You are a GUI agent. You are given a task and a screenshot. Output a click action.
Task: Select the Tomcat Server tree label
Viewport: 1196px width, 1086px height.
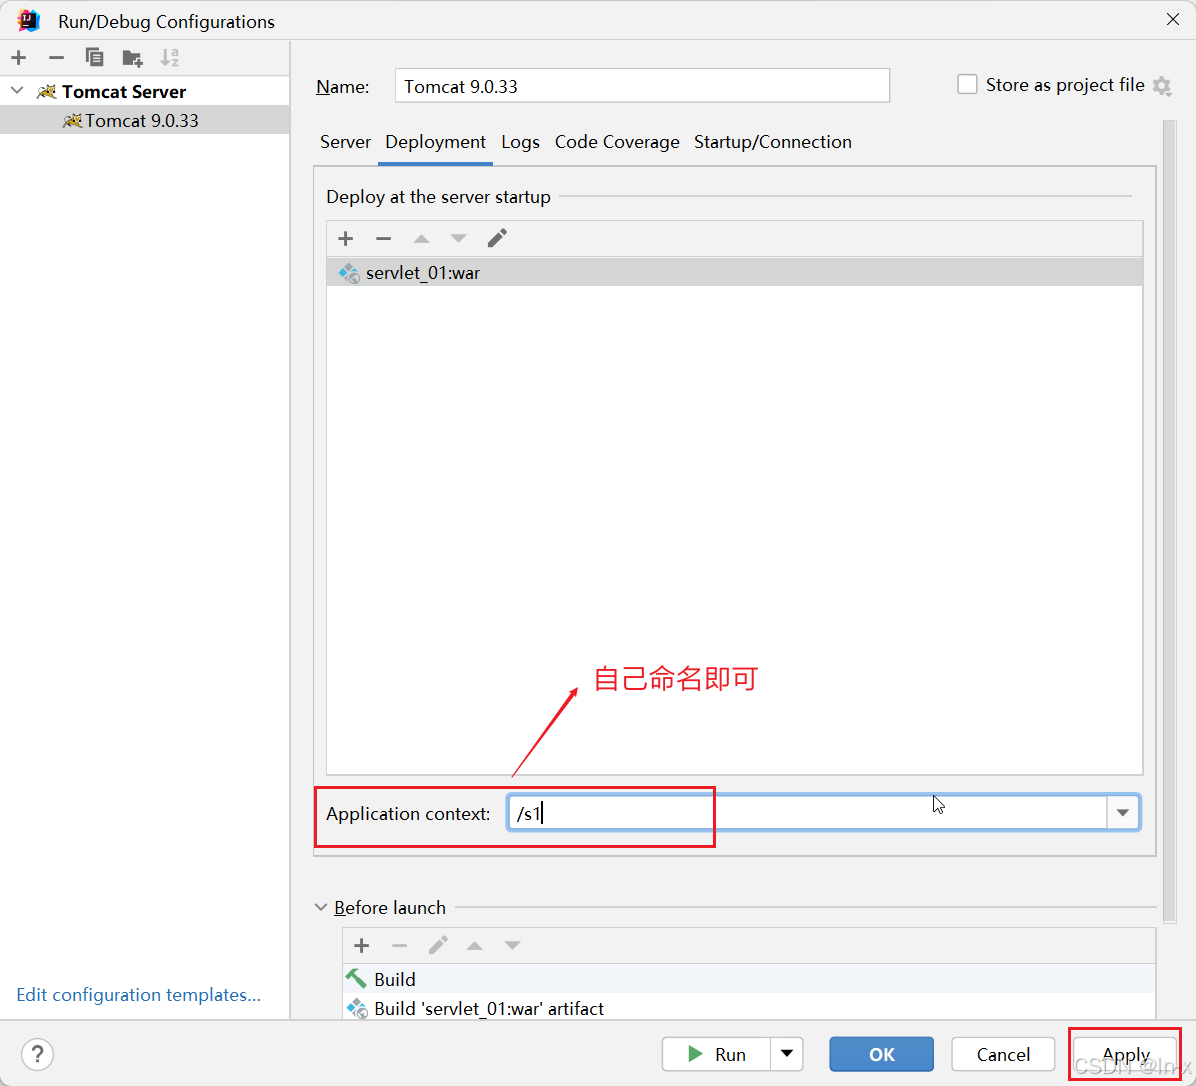[x=124, y=92]
